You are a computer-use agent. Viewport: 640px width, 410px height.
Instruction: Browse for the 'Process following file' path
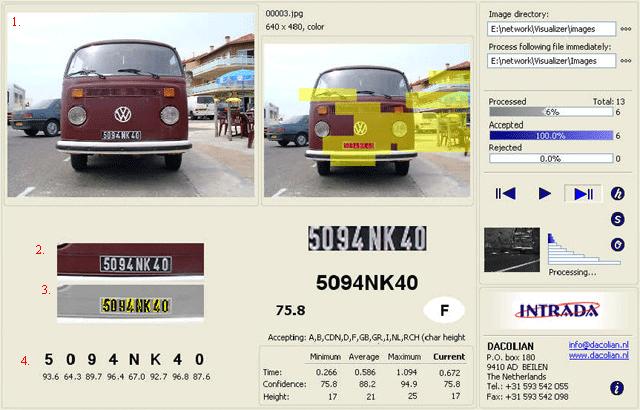click(x=626, y=61)
